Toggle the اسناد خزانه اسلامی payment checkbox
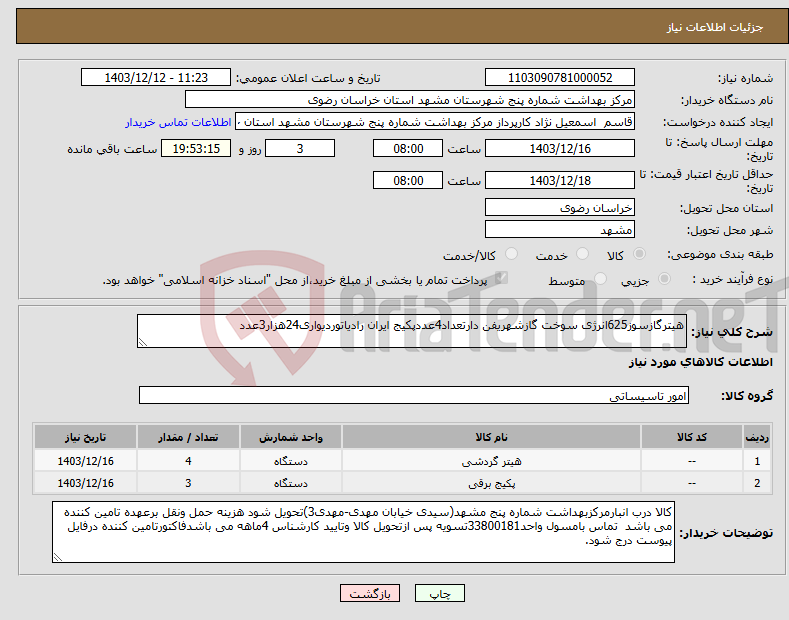 click(x=501, y=278)
